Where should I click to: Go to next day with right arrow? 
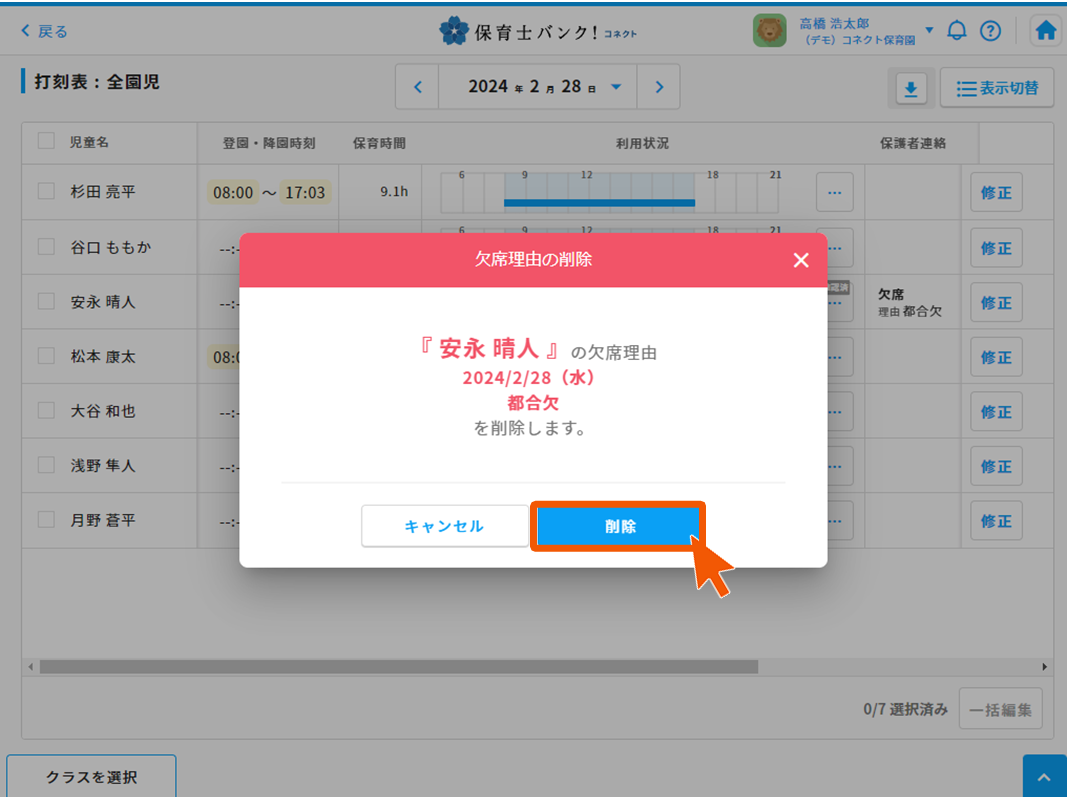(659, 87)
